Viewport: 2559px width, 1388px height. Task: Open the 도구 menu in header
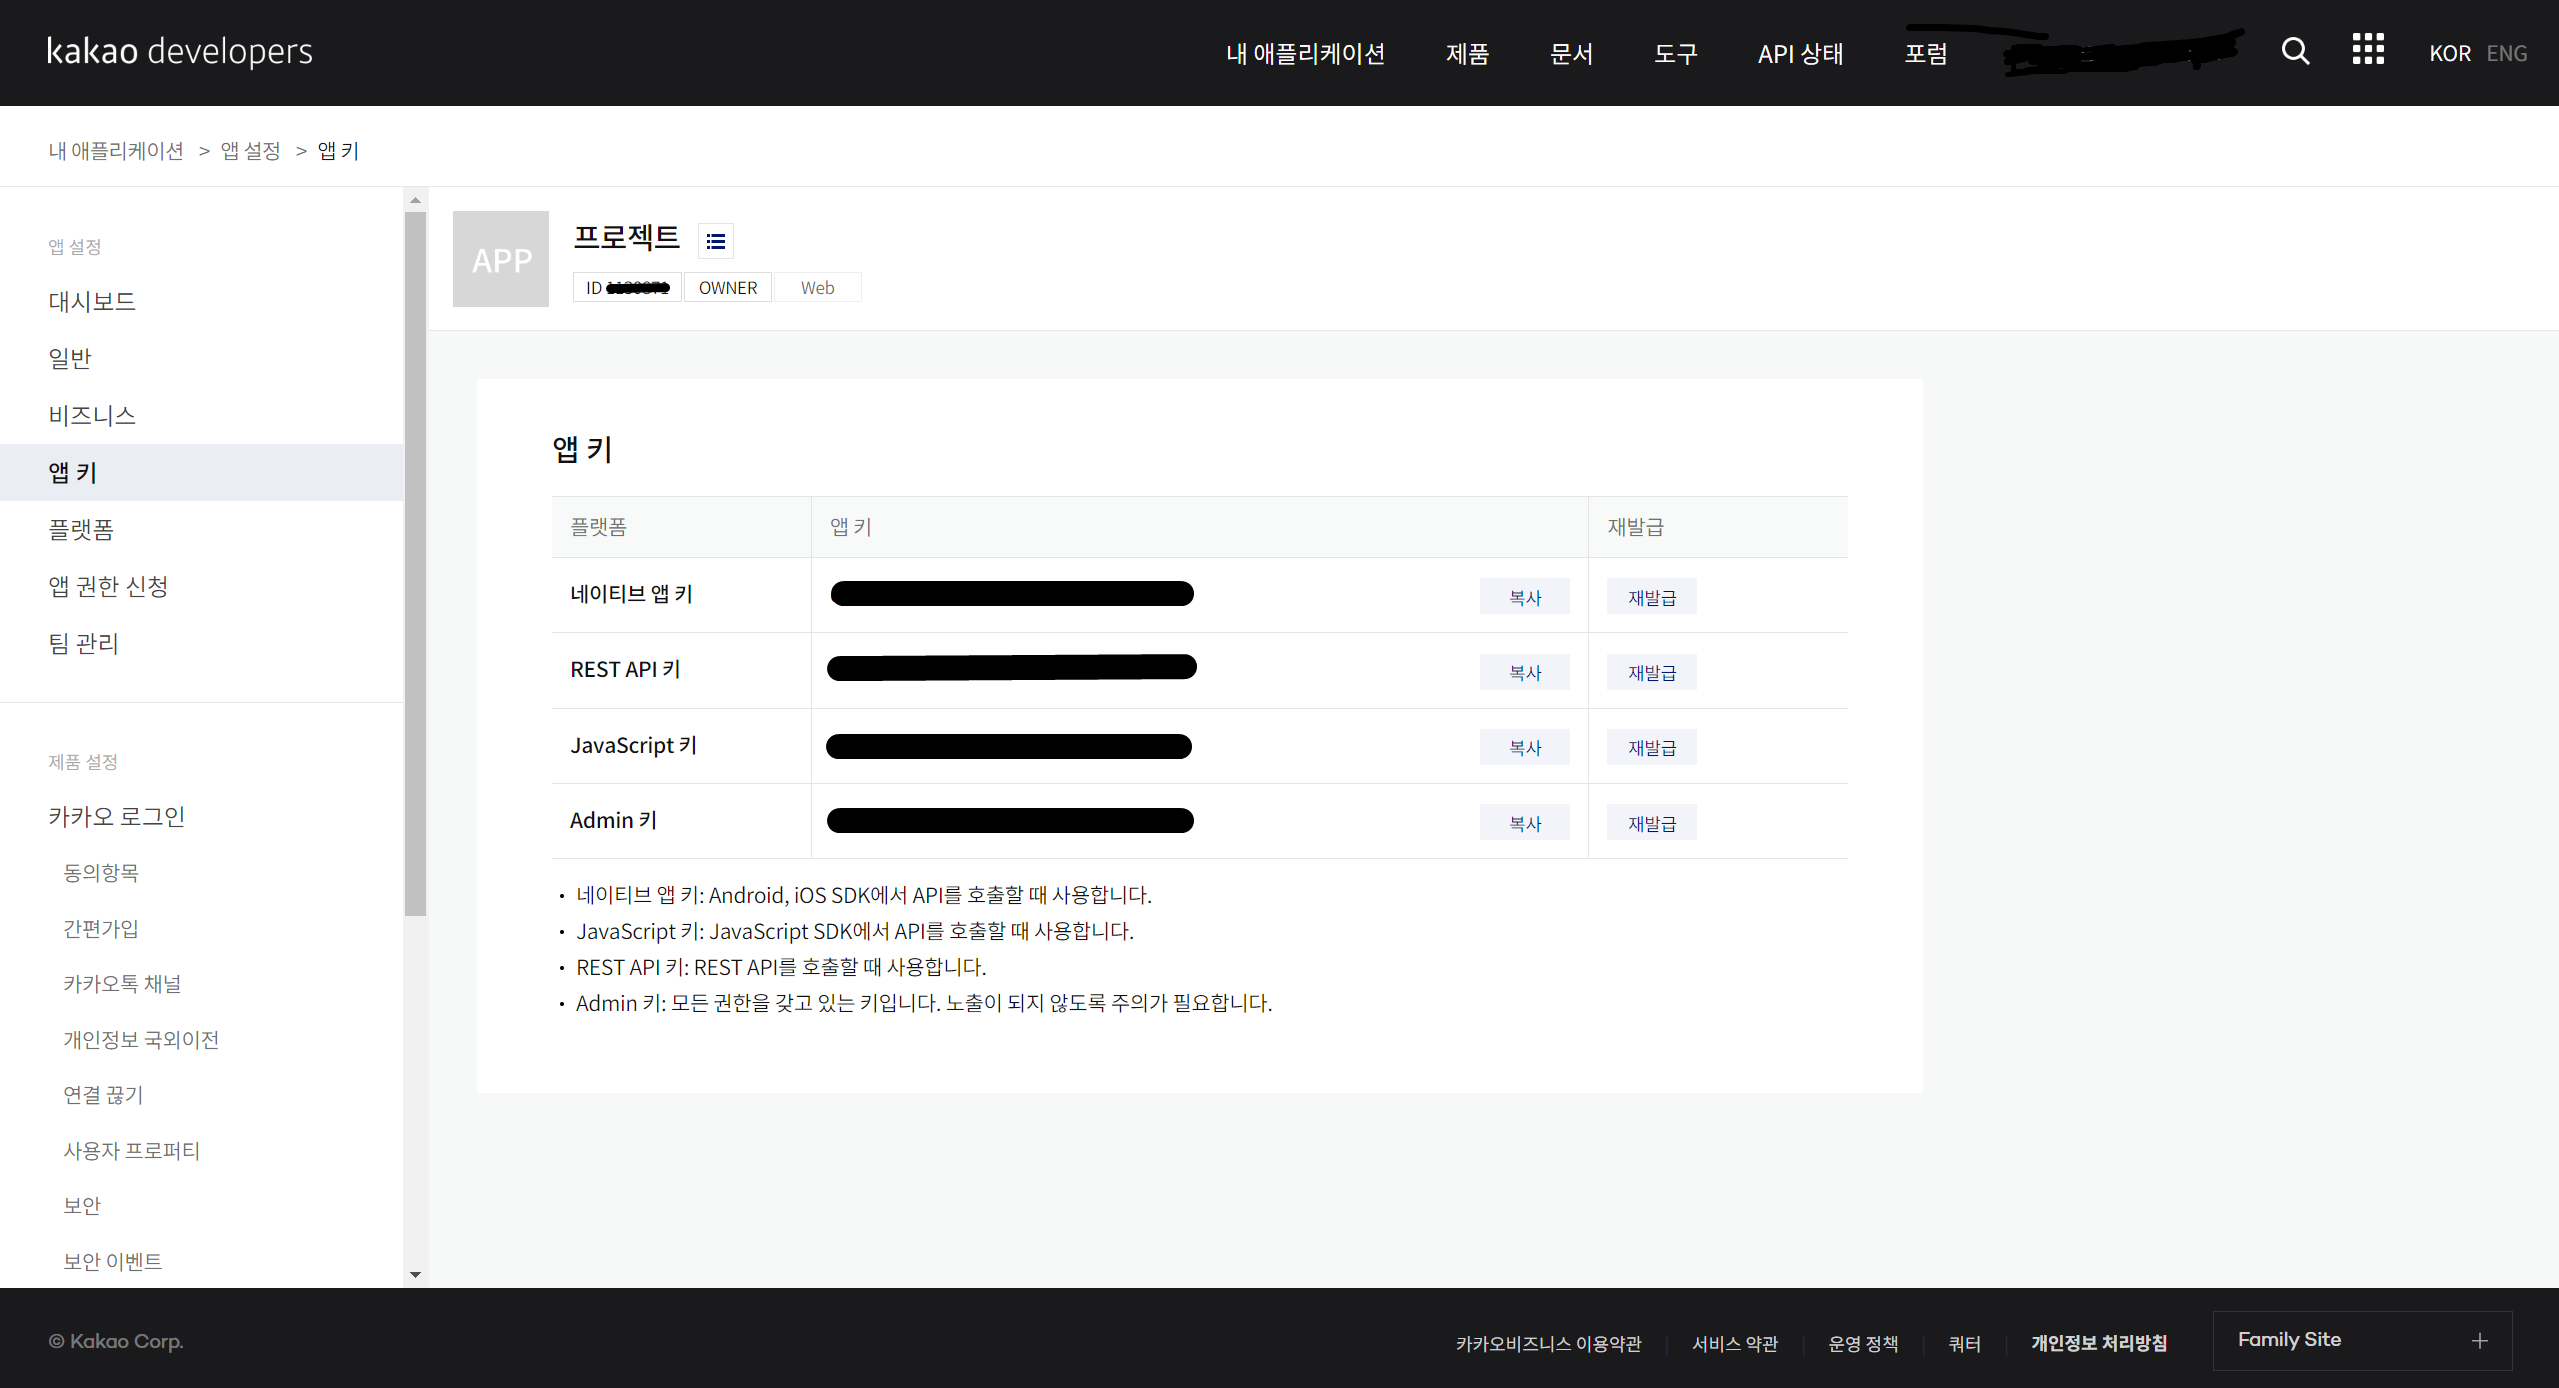point(1675,54)
